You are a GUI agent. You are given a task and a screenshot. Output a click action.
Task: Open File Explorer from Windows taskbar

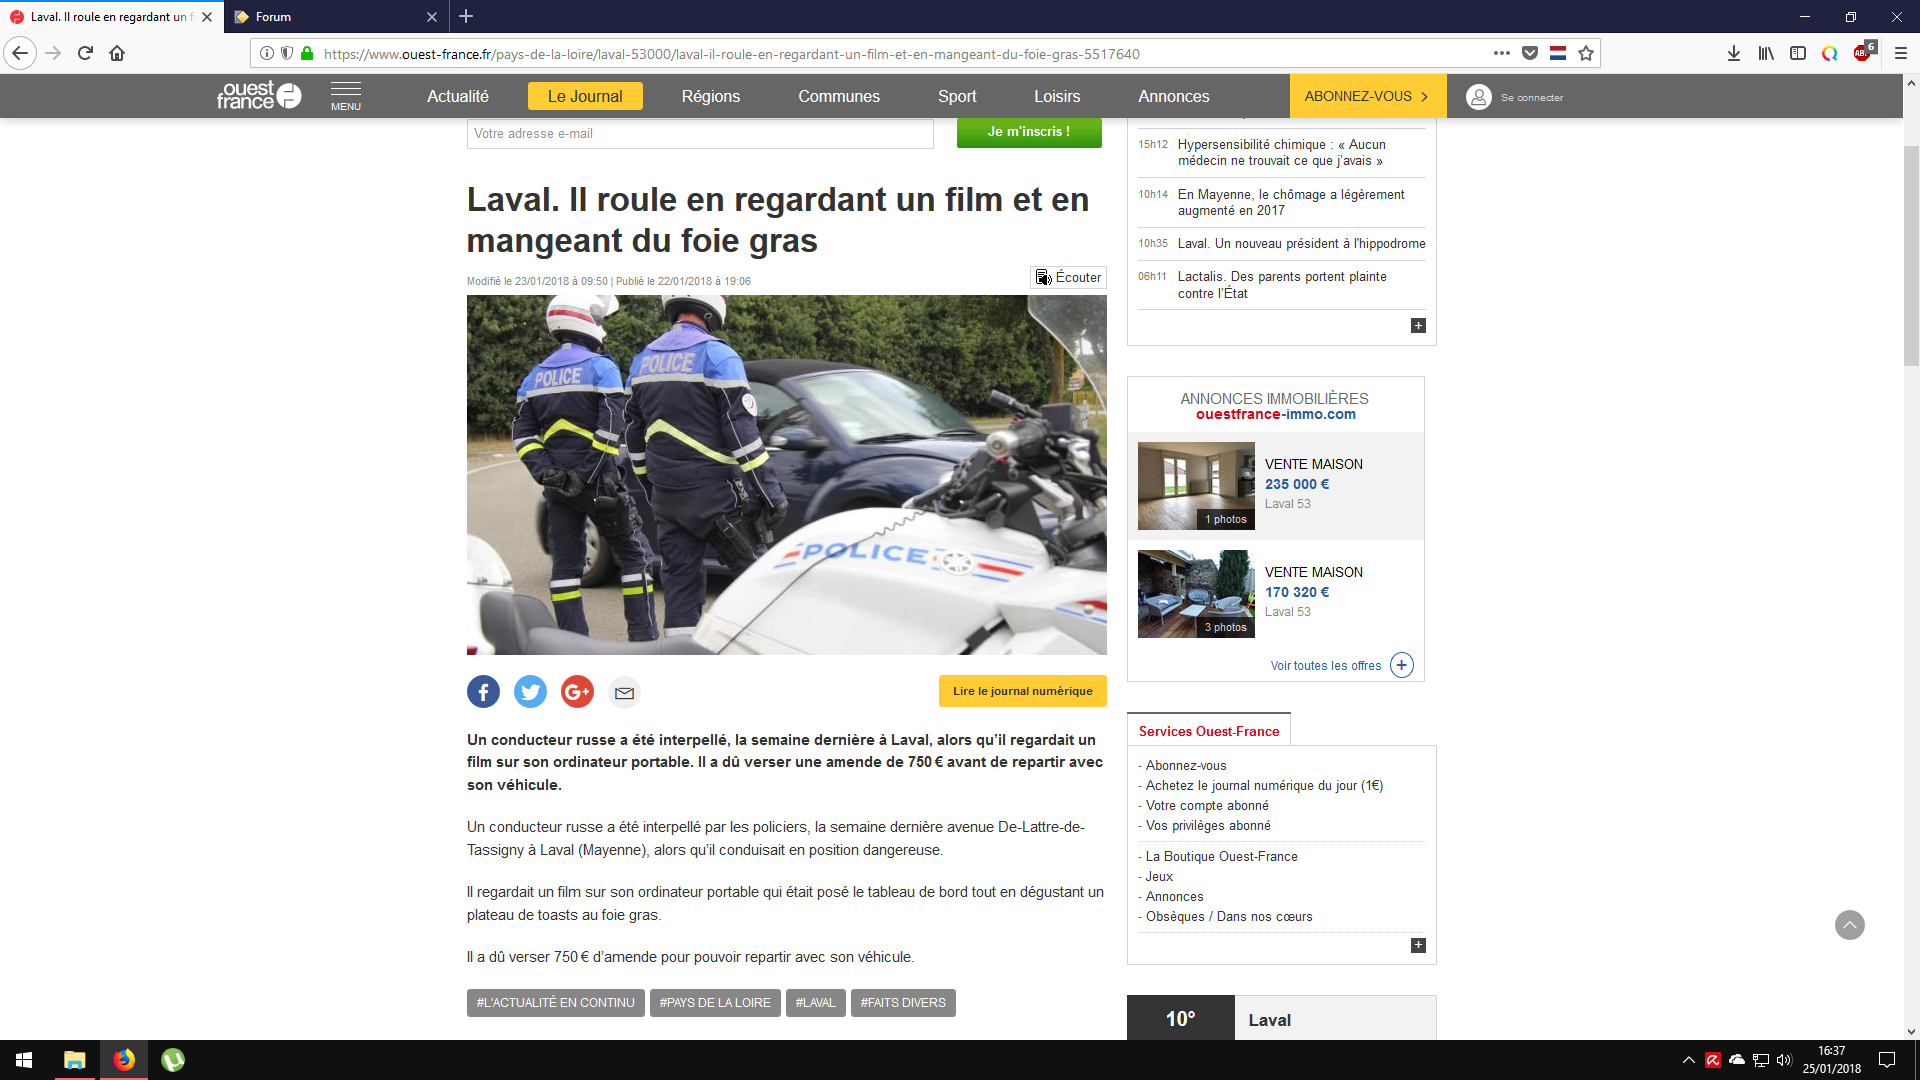pos(74,1060)
